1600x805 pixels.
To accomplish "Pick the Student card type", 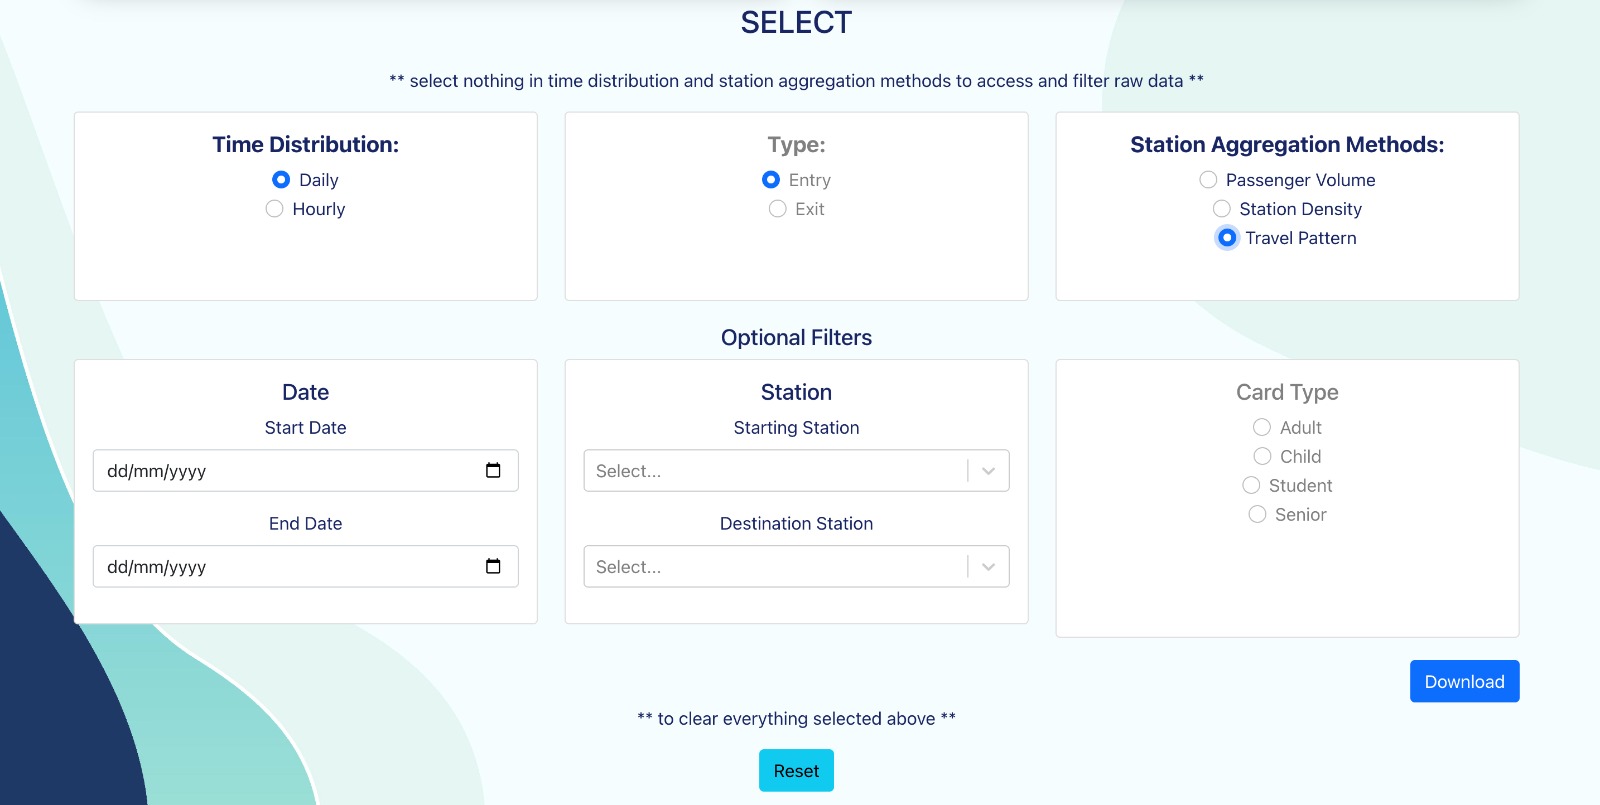I will click(1251, 486).
